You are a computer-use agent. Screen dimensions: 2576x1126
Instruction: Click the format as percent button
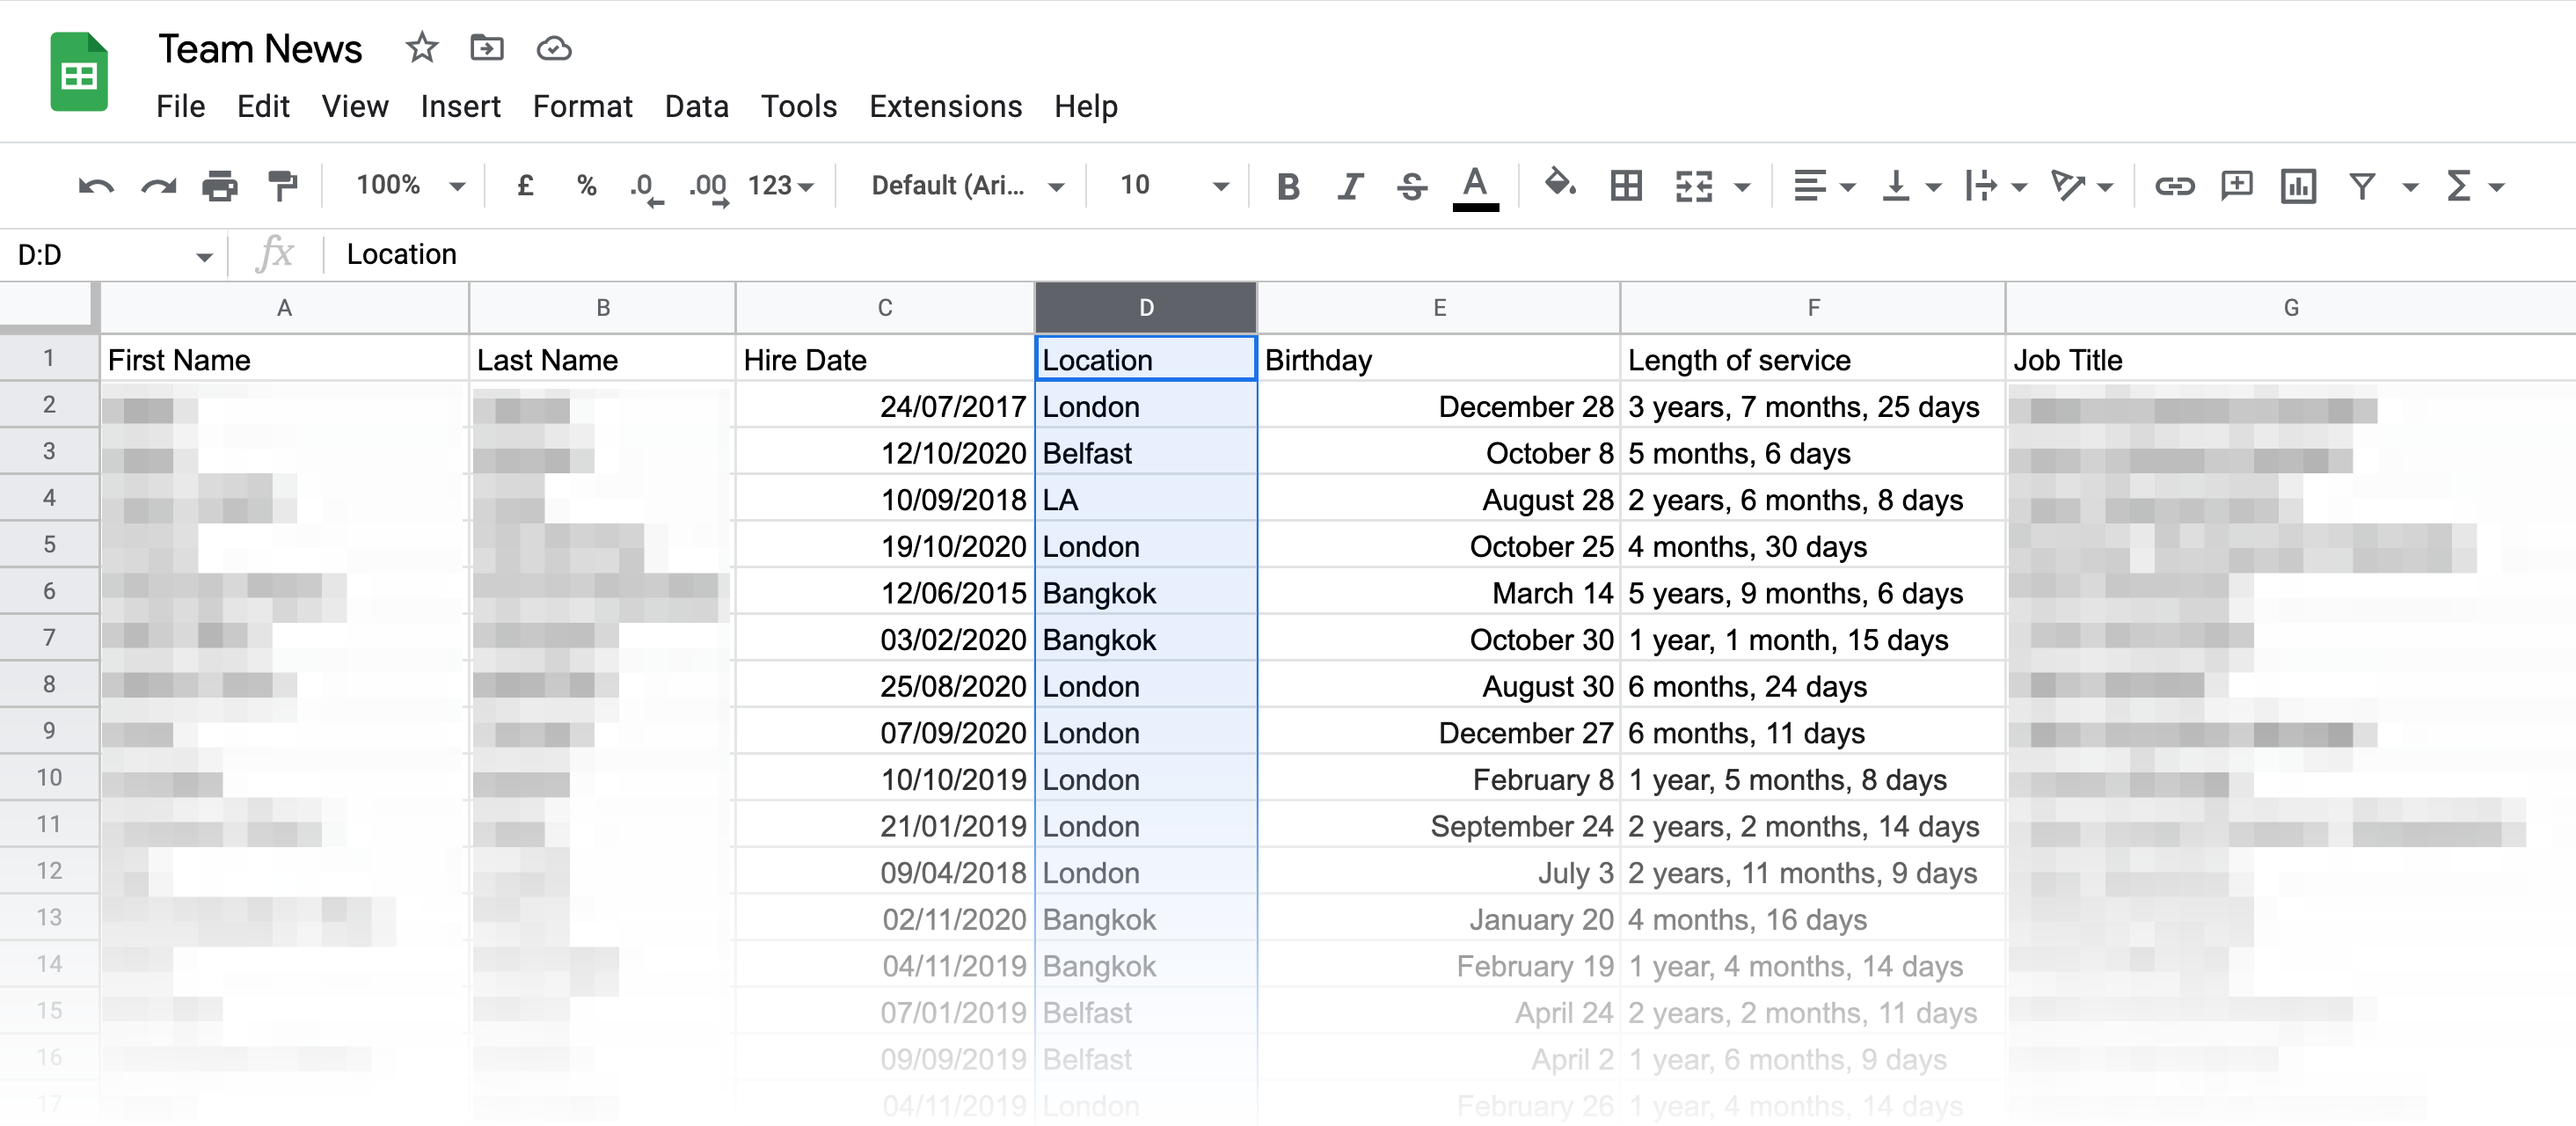(x=586, y=186)
